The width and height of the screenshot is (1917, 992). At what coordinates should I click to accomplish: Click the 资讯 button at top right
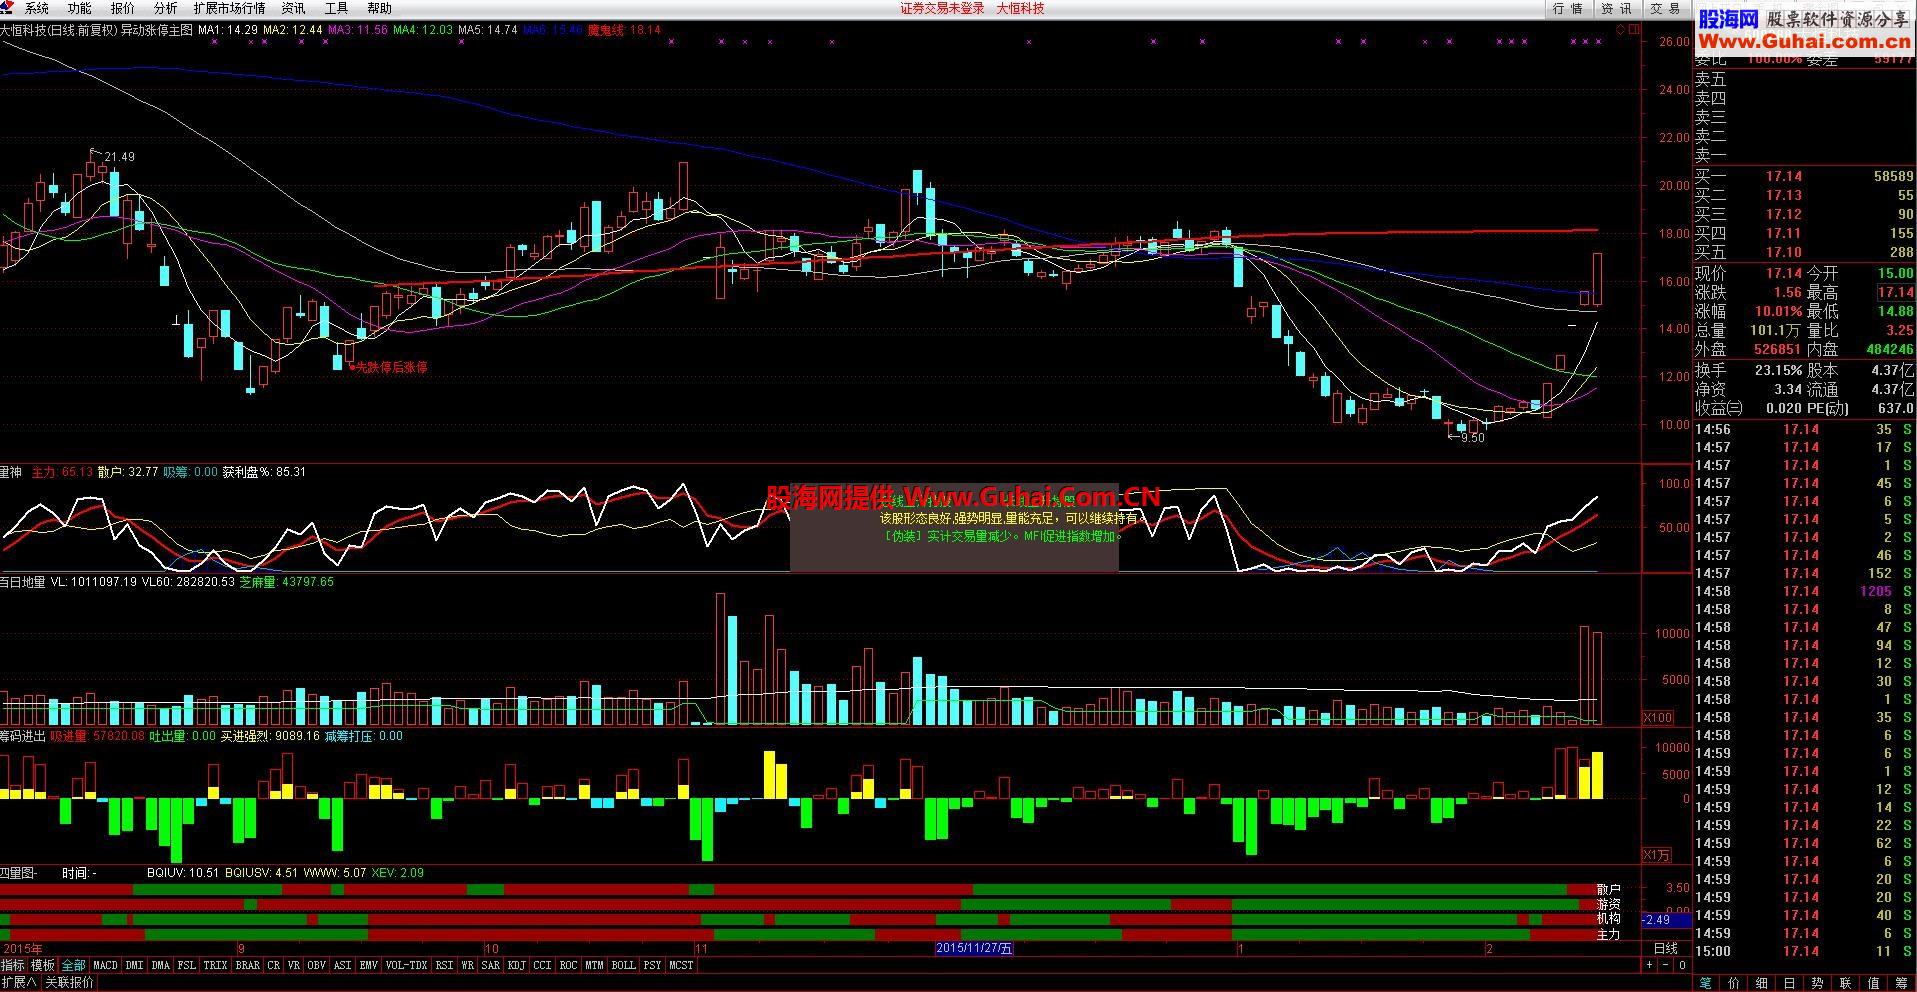tap(1616, 8)
